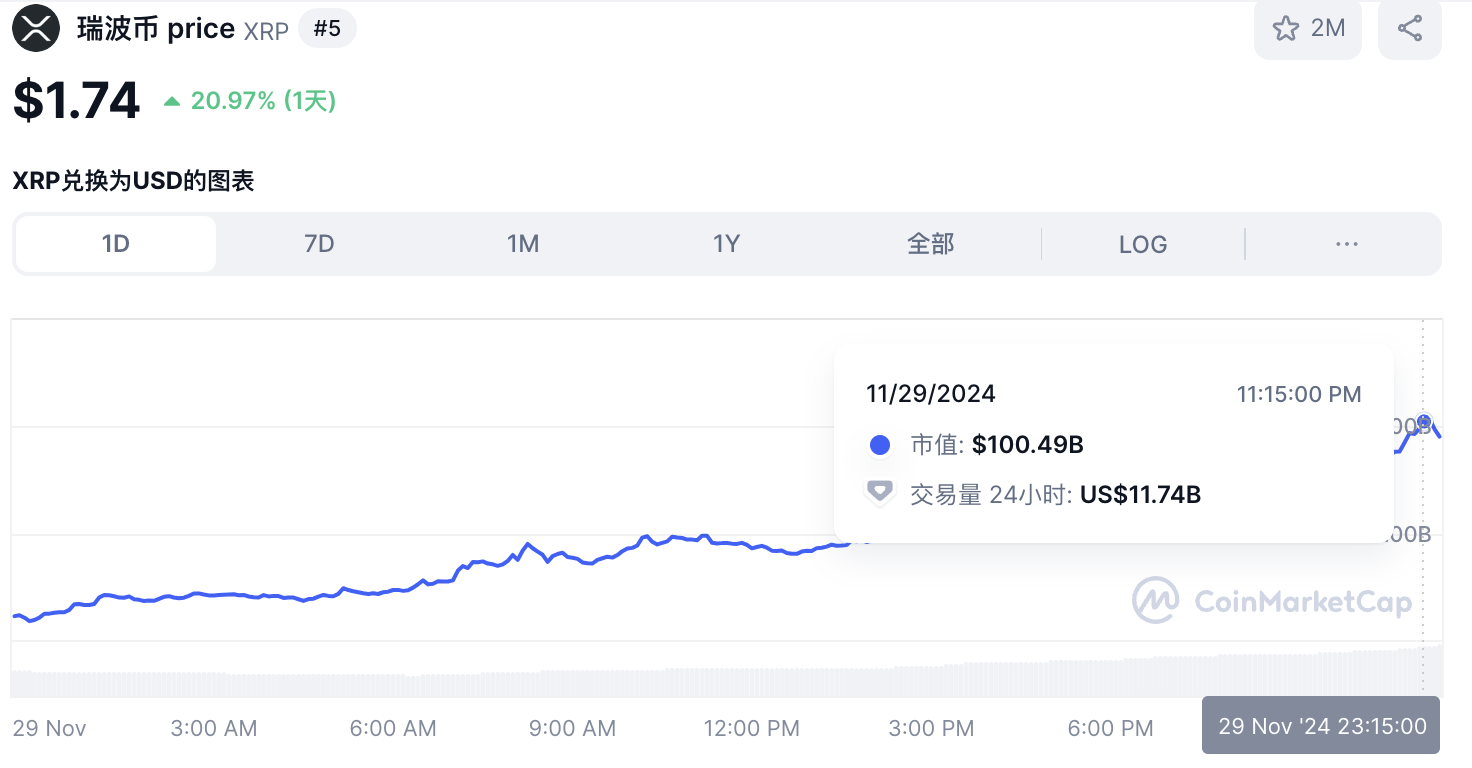Image resolution: width=1472 pixels, height=768 pixels.
Task: Click the green up-arrow price indicator
Action: pyautogui.click(x=172, y=99)
